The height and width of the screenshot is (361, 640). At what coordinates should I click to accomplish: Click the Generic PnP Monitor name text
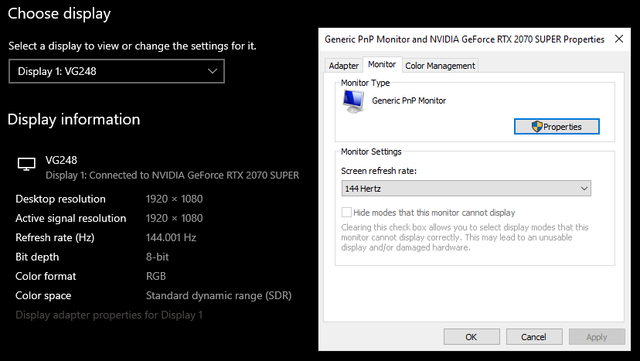pos(409,101)
